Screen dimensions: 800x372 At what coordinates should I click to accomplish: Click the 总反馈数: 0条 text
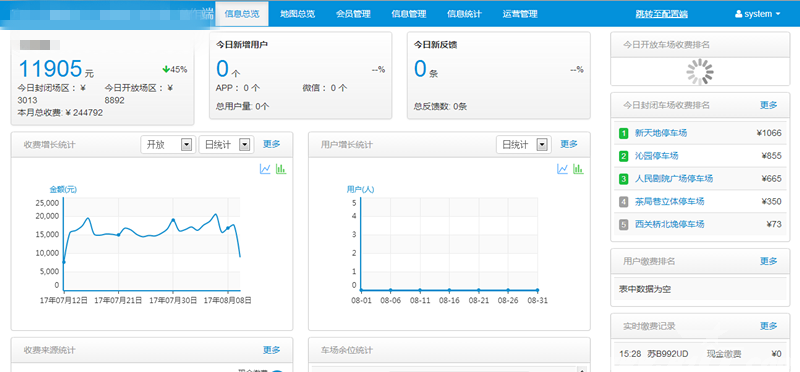point(440,107)
